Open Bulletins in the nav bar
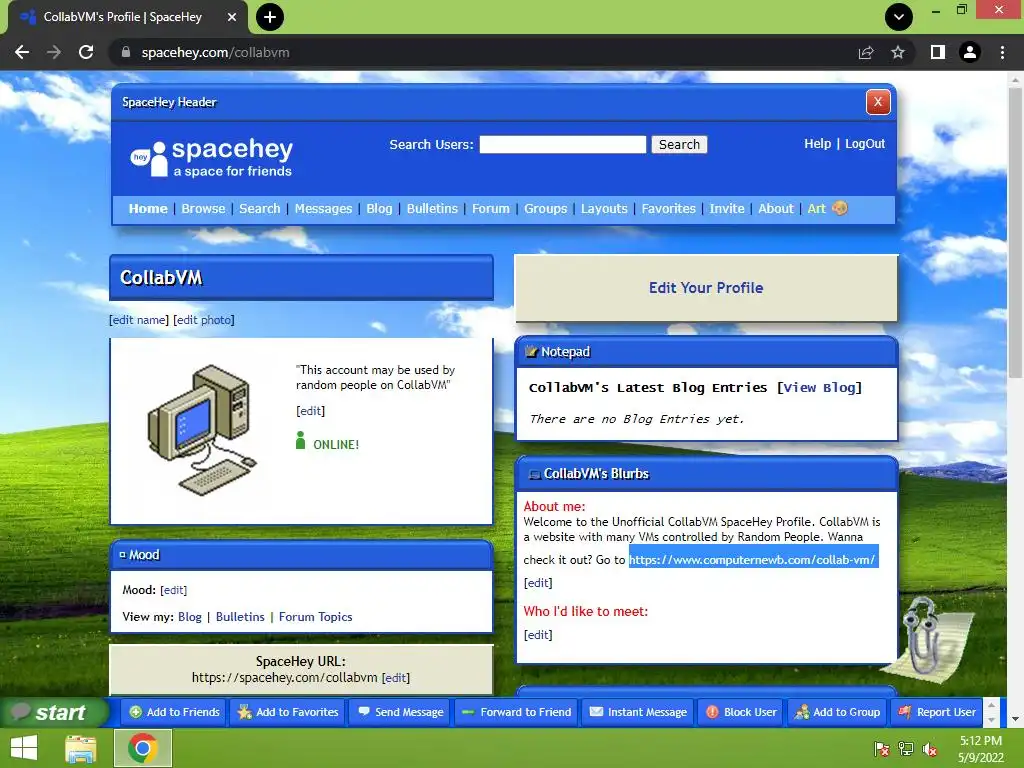The image size is (1024, 768). click(432, 208)
